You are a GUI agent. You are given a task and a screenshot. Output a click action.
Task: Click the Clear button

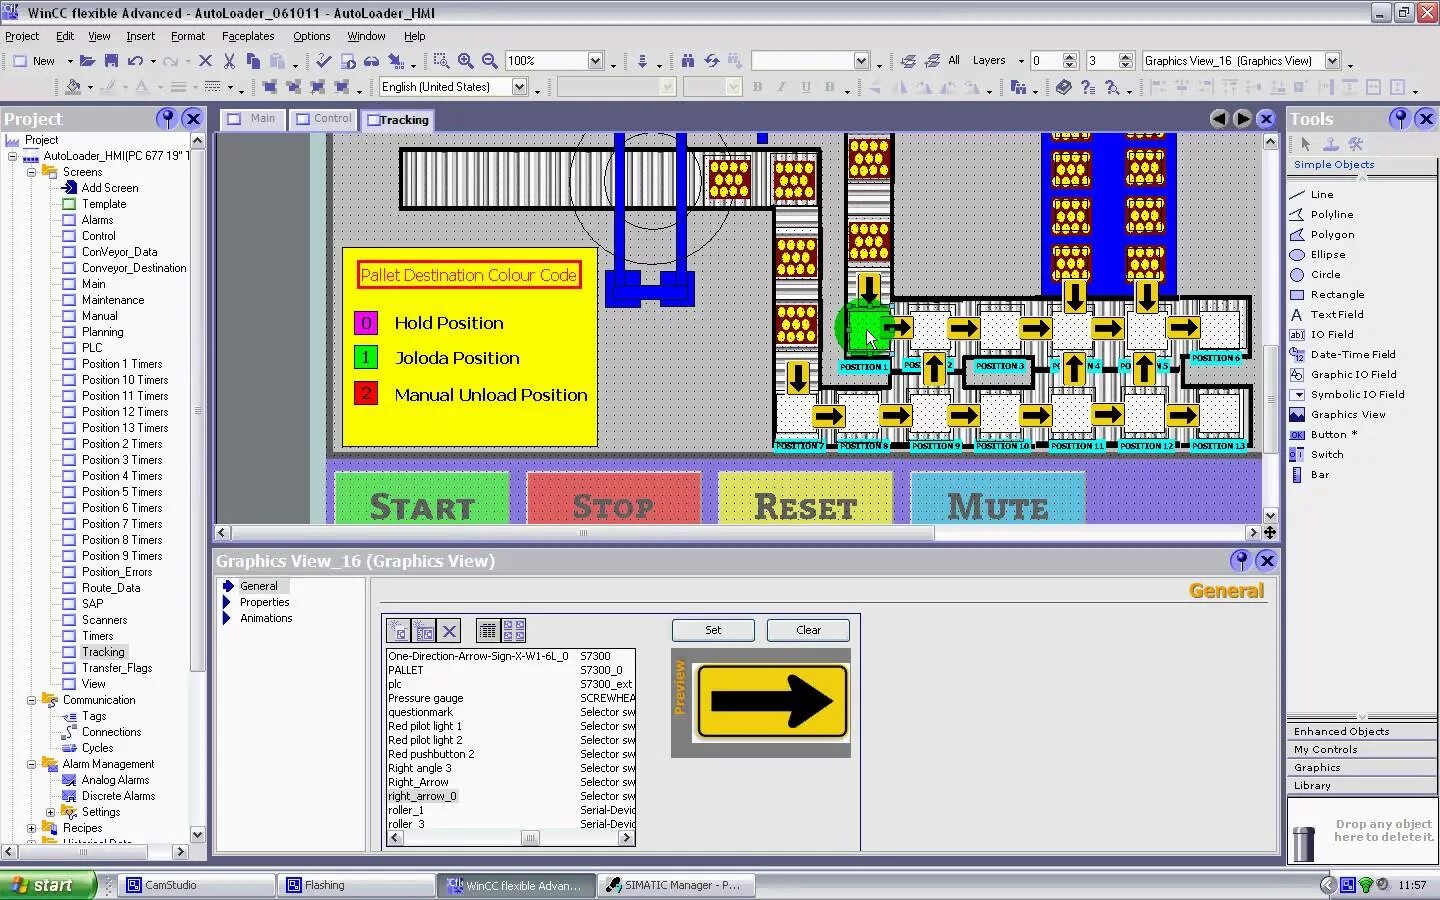click(x=808, y=630)
